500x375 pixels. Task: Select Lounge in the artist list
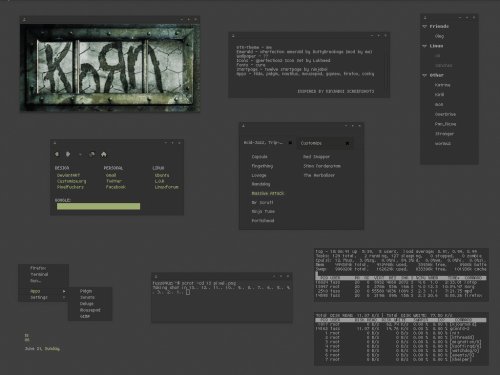pyautogui.click(x=259, y=175)
